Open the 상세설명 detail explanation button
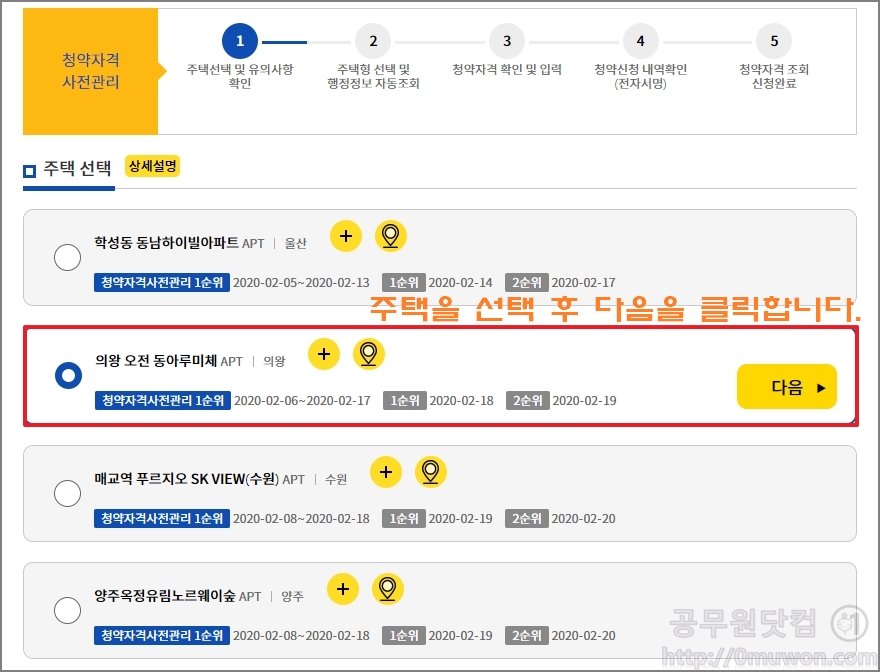880x672 pixels. click(x=153, y=166)
